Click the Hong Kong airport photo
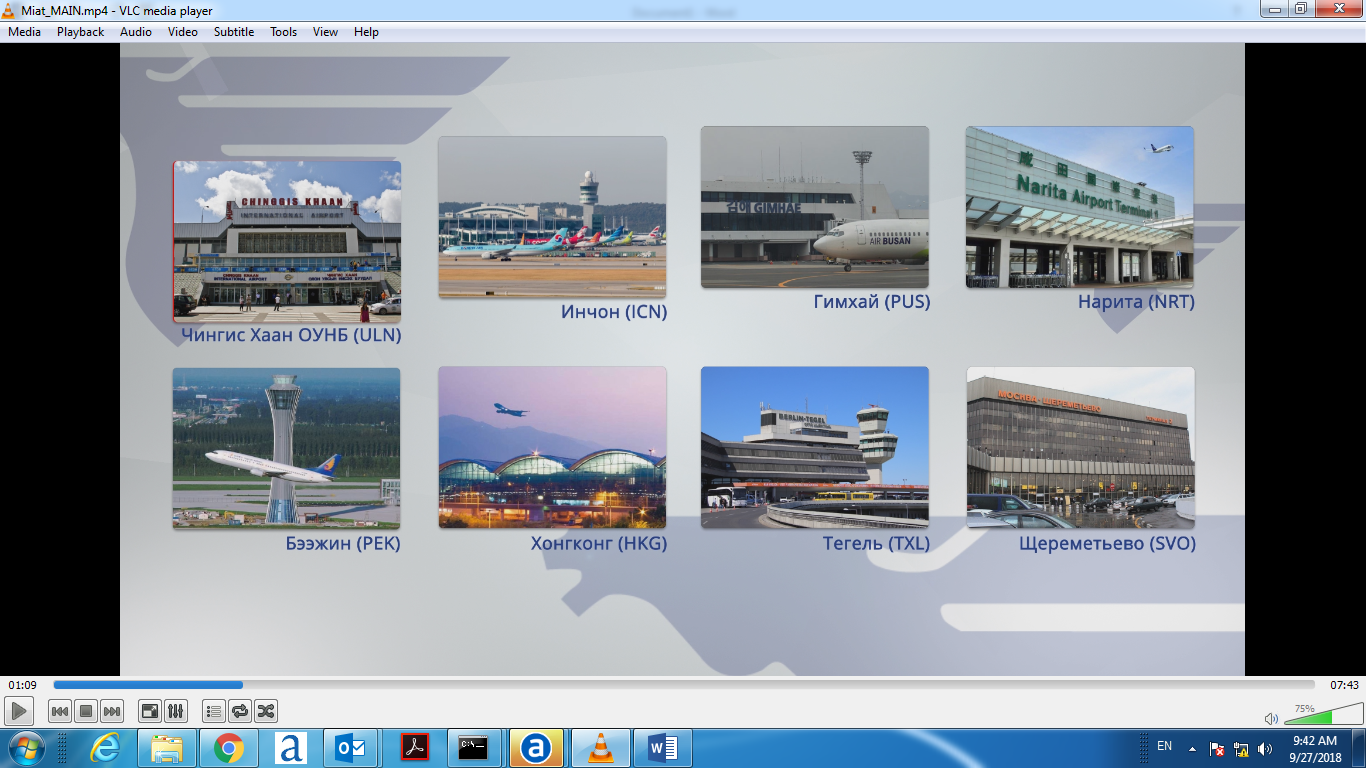This screenshot has width=1366, height=768. [x=552, y=447]
